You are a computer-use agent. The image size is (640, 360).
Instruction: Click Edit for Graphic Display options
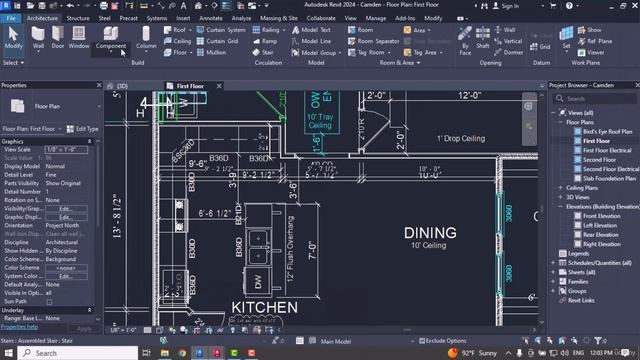66,217
